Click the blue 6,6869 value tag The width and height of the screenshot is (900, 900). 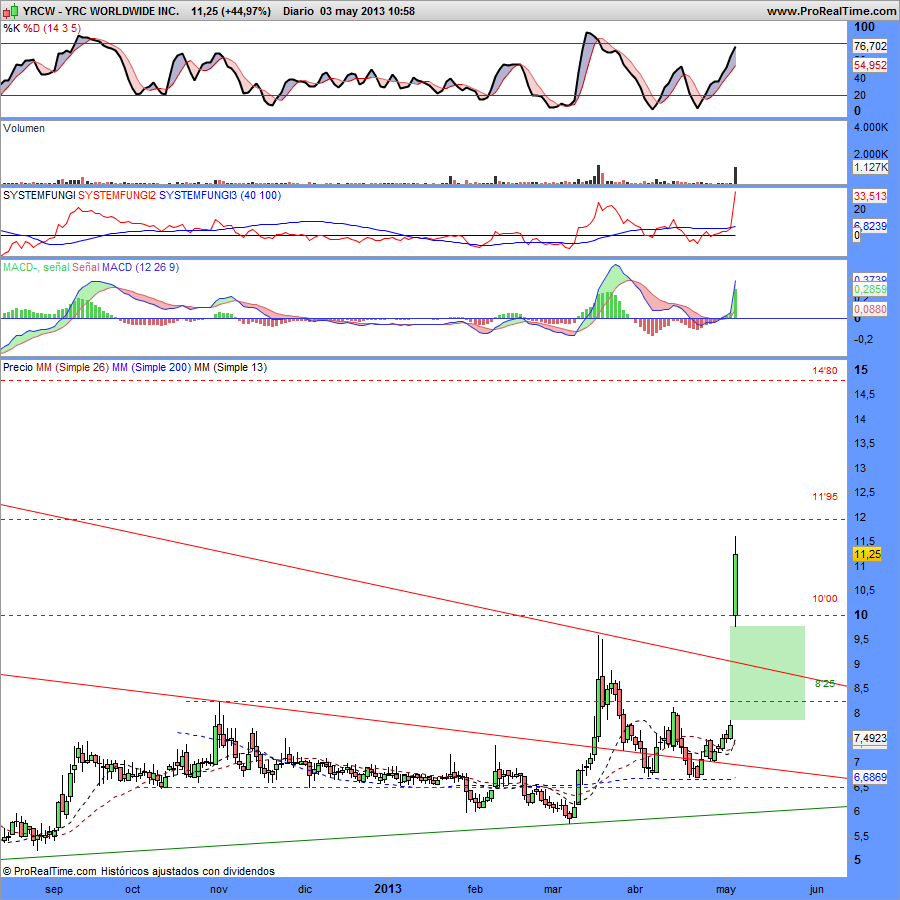coord(870,777)
